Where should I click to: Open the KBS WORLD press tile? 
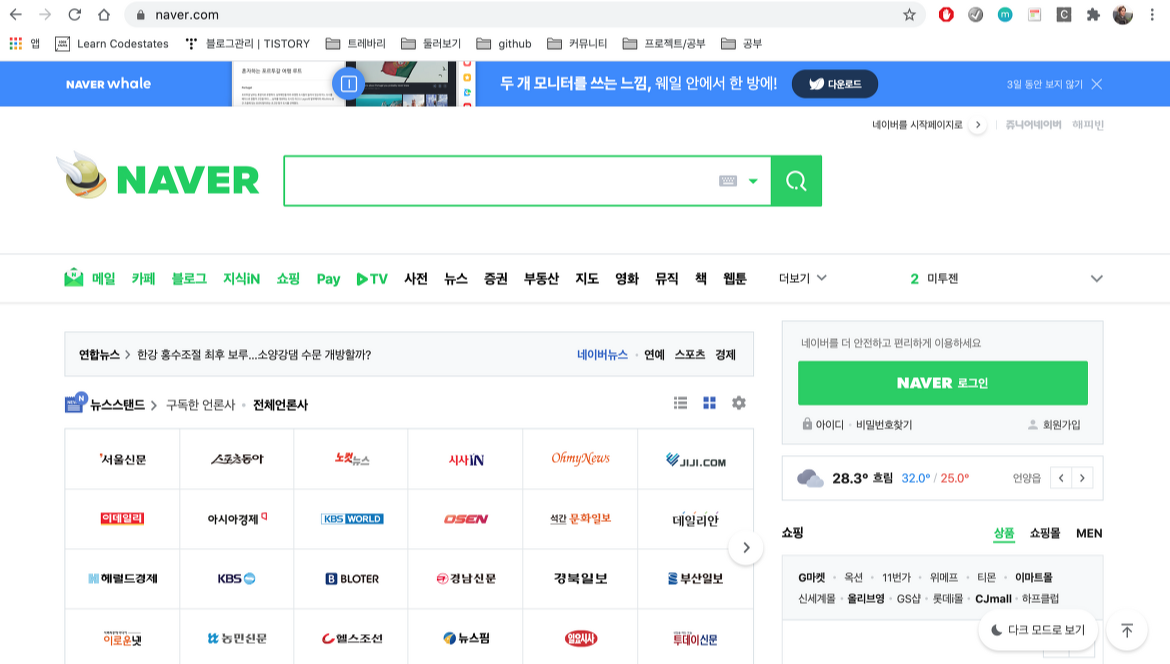coord(351,519)
